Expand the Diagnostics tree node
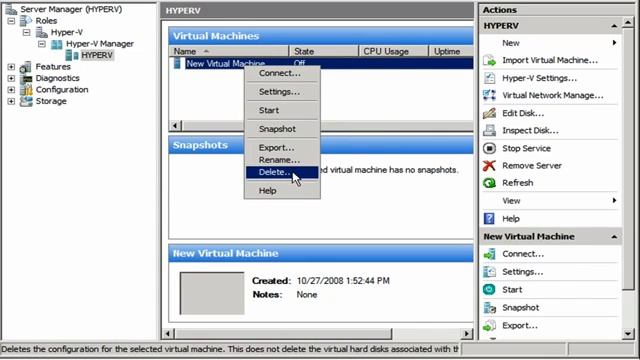 tap(11, 78)
